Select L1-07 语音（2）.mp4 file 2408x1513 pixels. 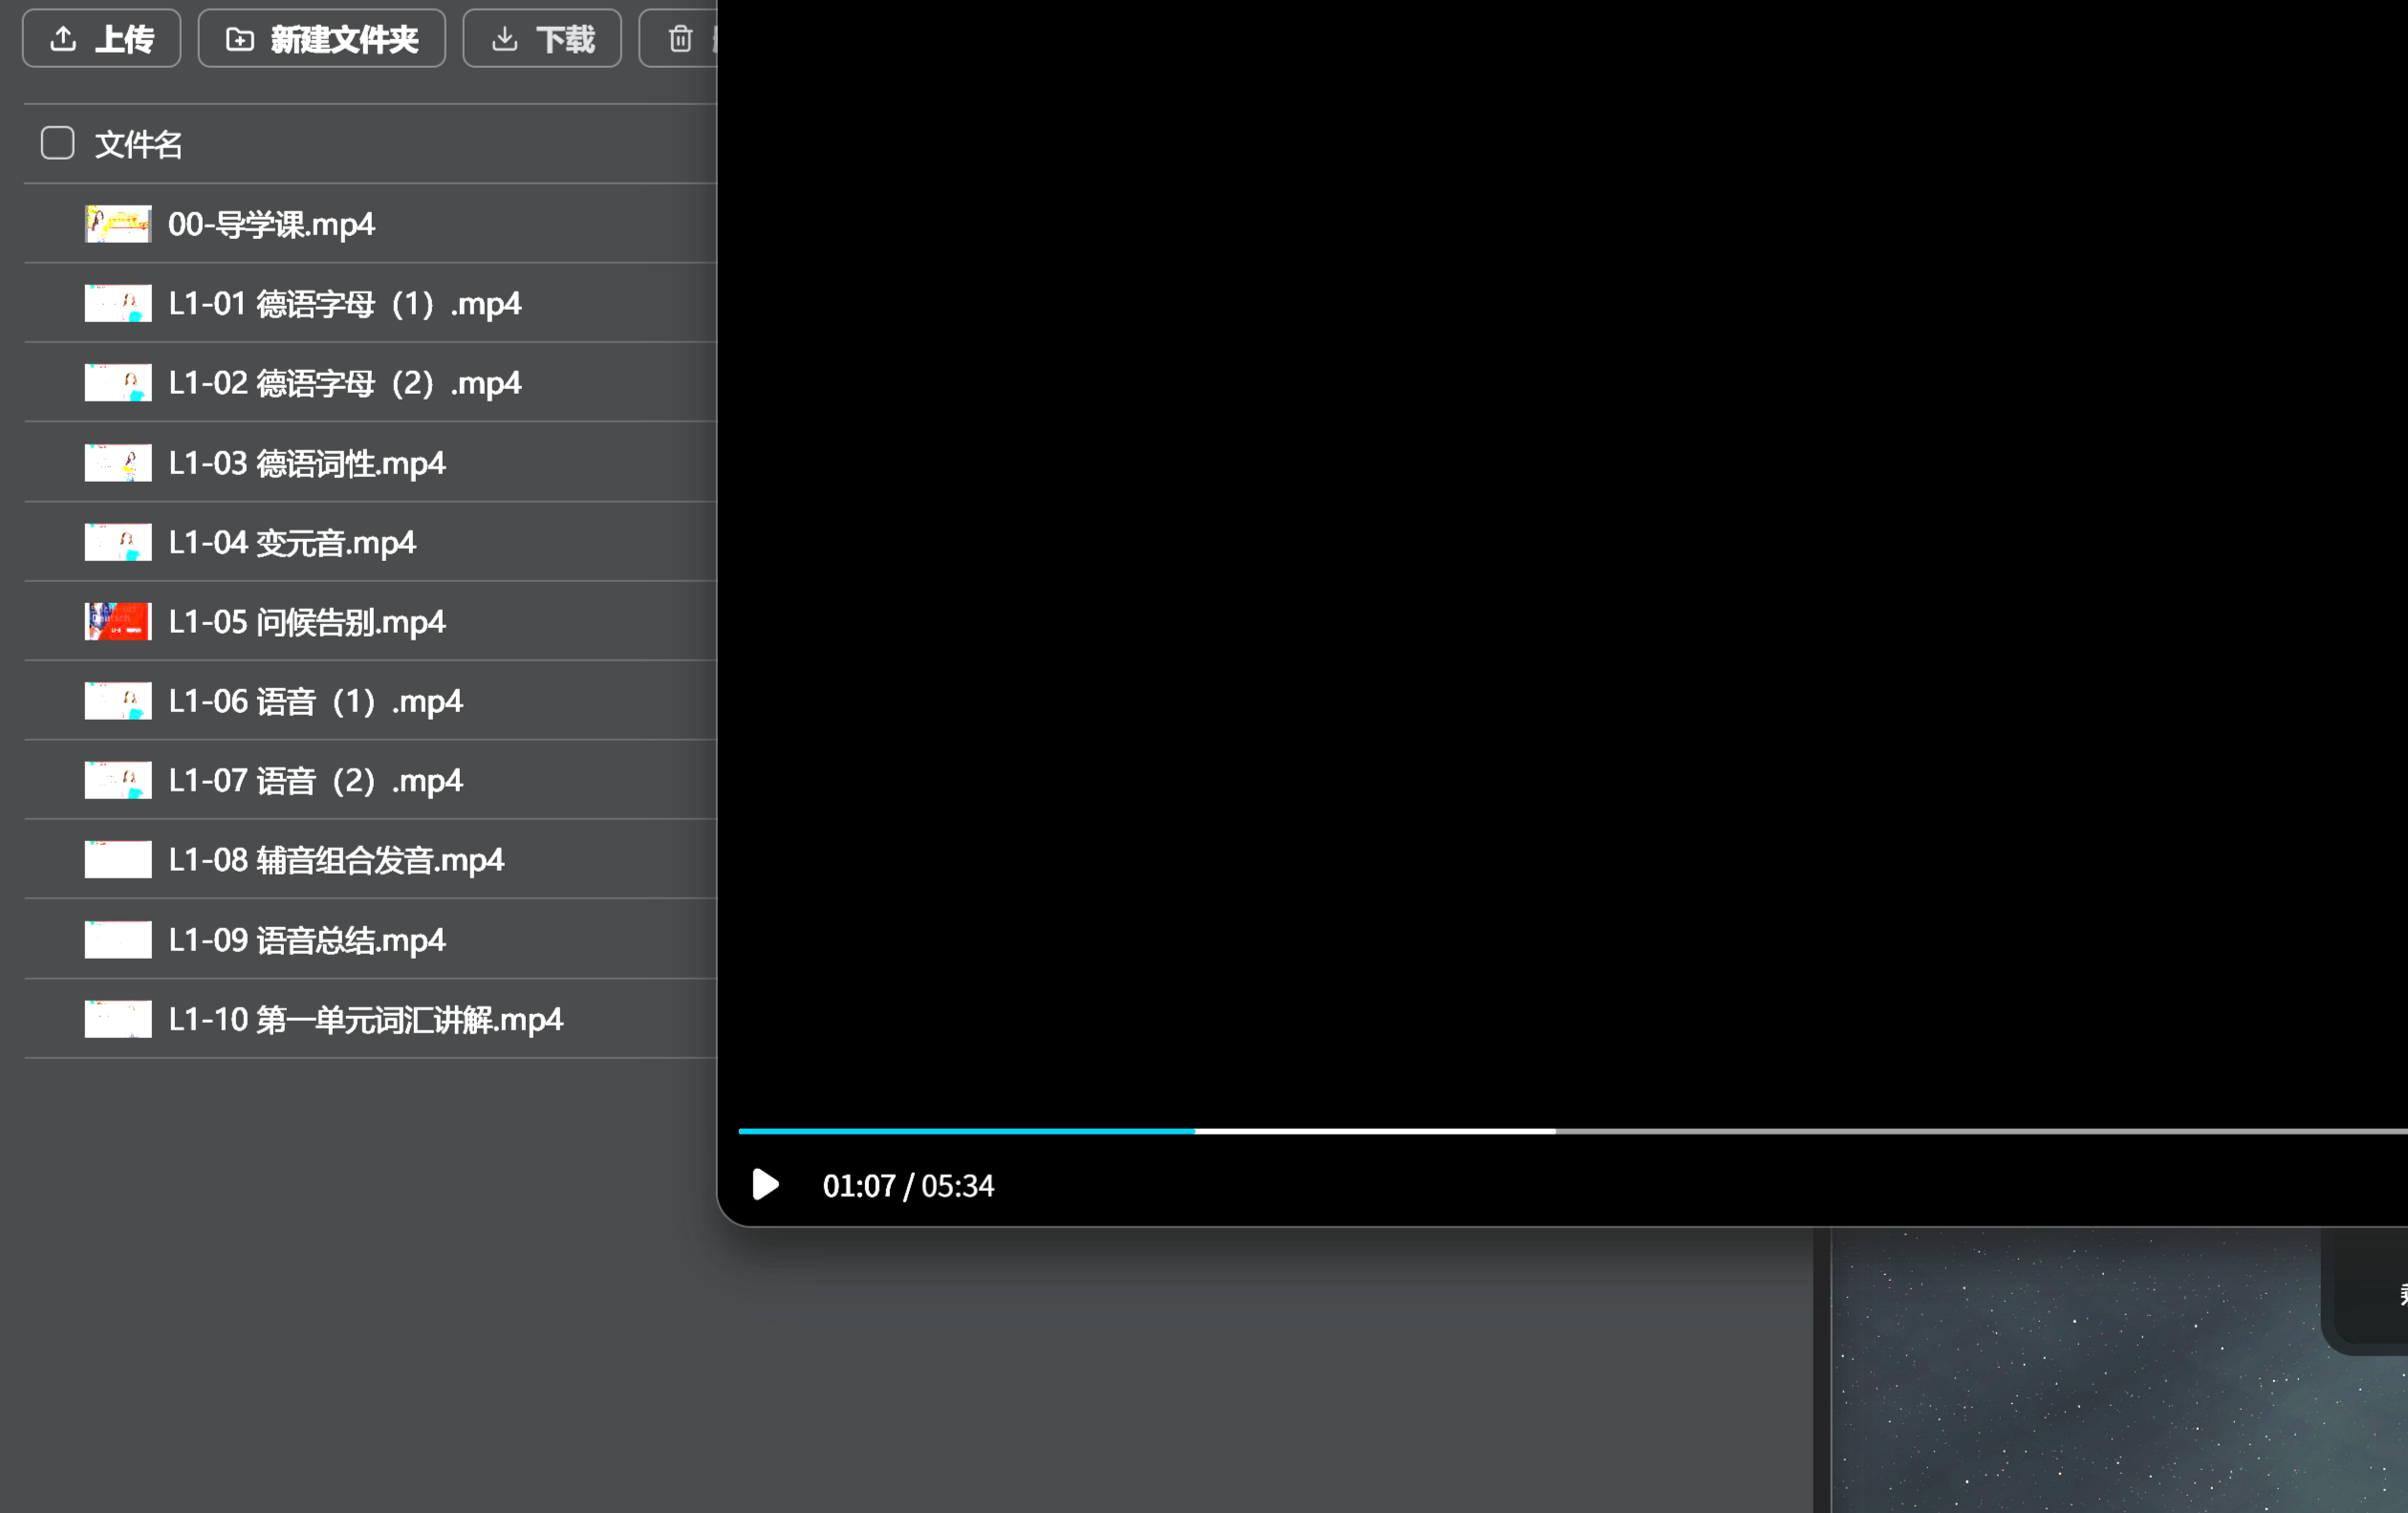coord(315,780)
